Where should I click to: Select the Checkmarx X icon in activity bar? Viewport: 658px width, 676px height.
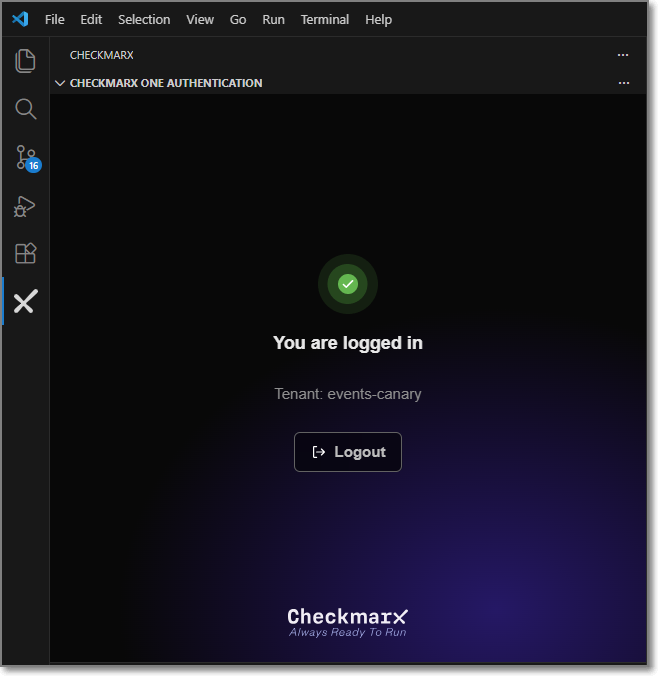coord(25,302)
